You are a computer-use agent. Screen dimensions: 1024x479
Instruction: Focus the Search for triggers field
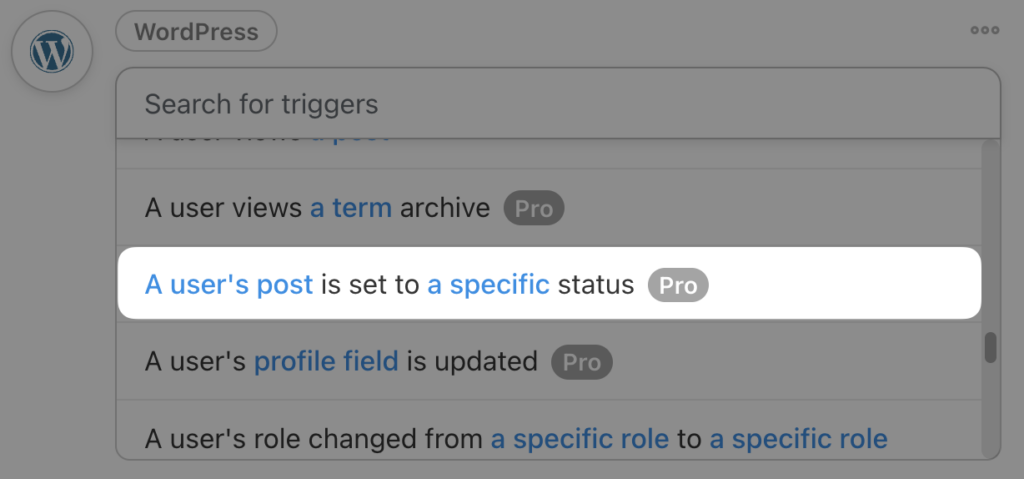[x=558, y=104]
